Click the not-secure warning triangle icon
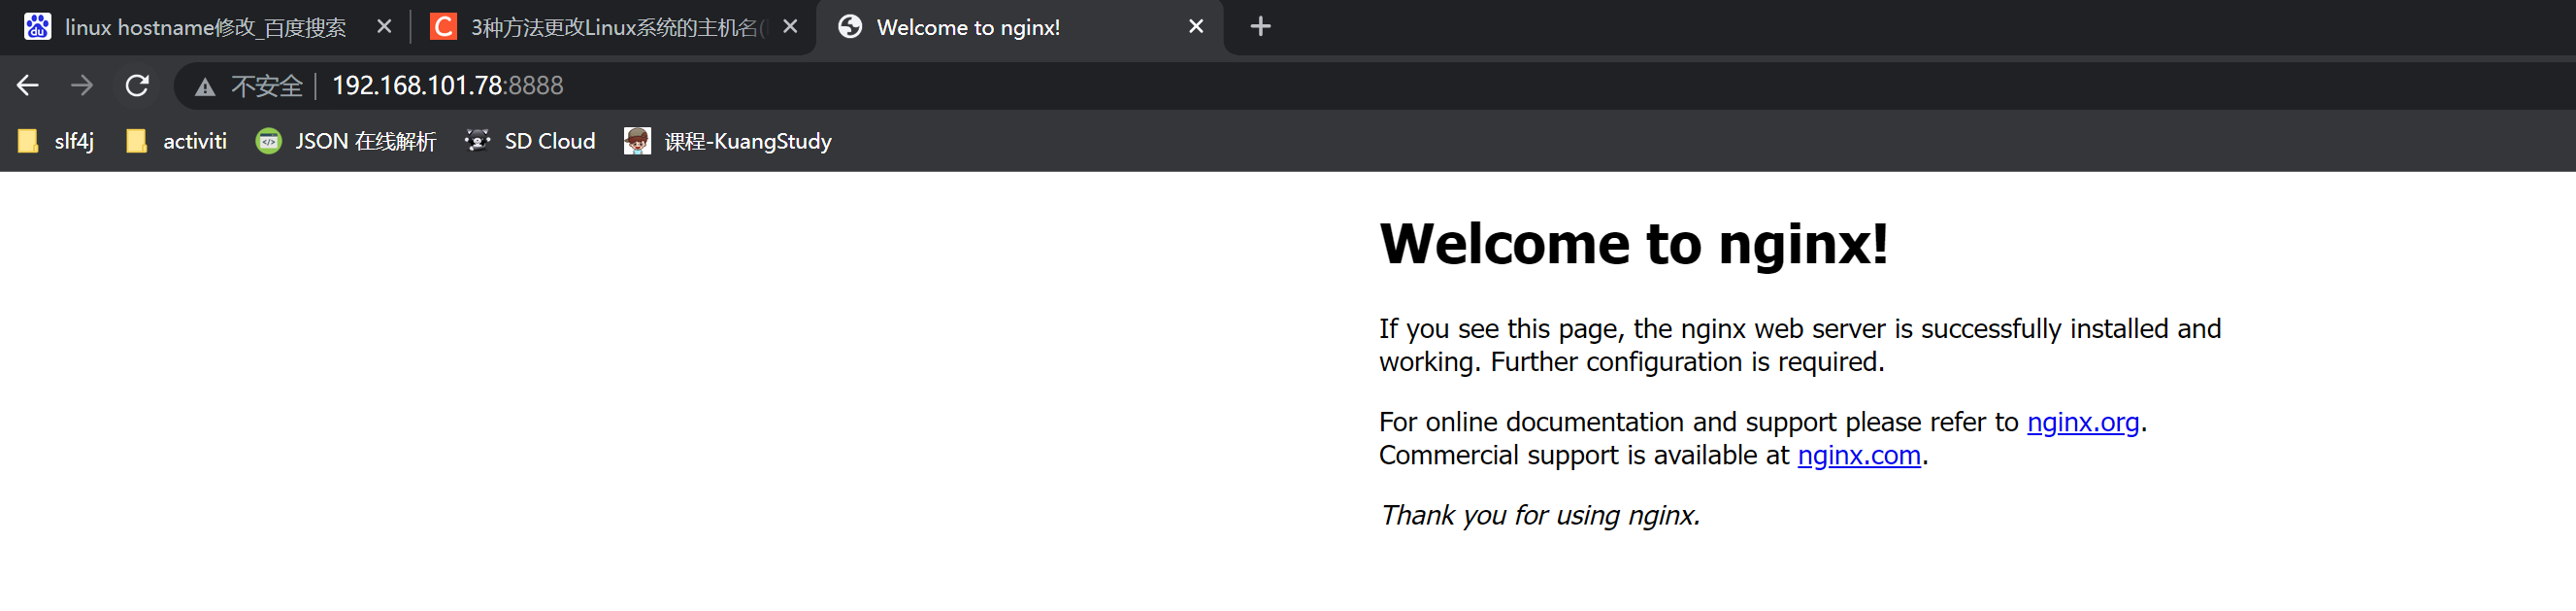 coord(205,87)
